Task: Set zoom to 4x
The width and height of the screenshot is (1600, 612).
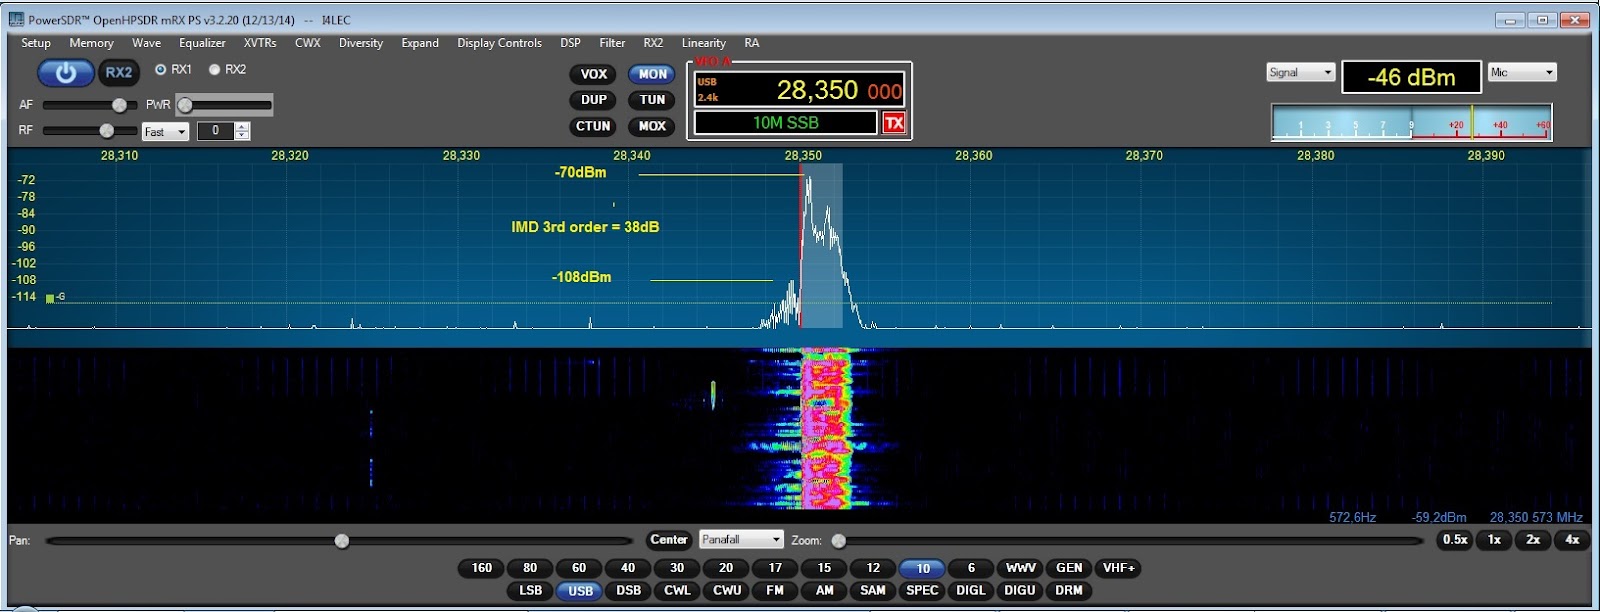Action: pyautogui.click(x=1572, y=539)
